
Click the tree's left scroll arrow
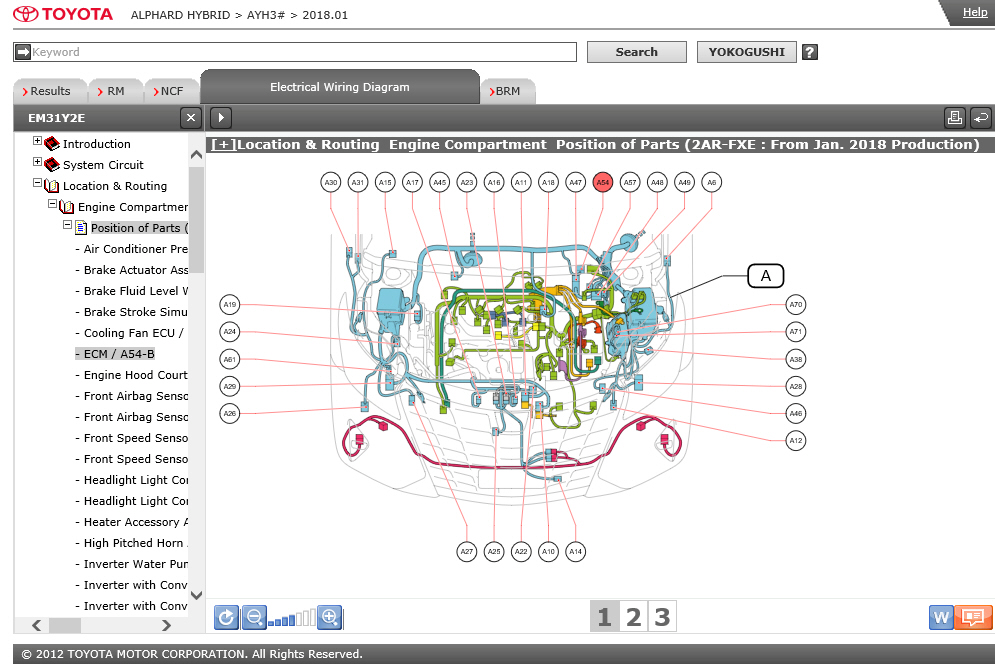(x=37, y=625)
